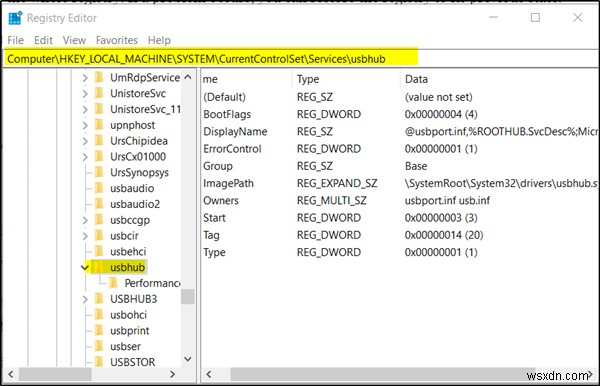This screenshot has width=600, height=386.
Task: Click the USBSTOR folder icon
Action: (99, 362)
